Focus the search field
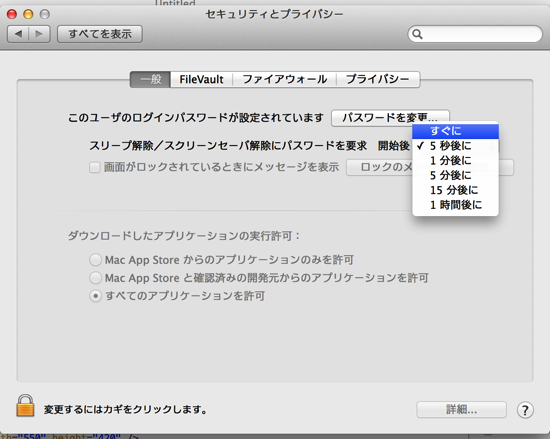 click(x=475, y=34)
